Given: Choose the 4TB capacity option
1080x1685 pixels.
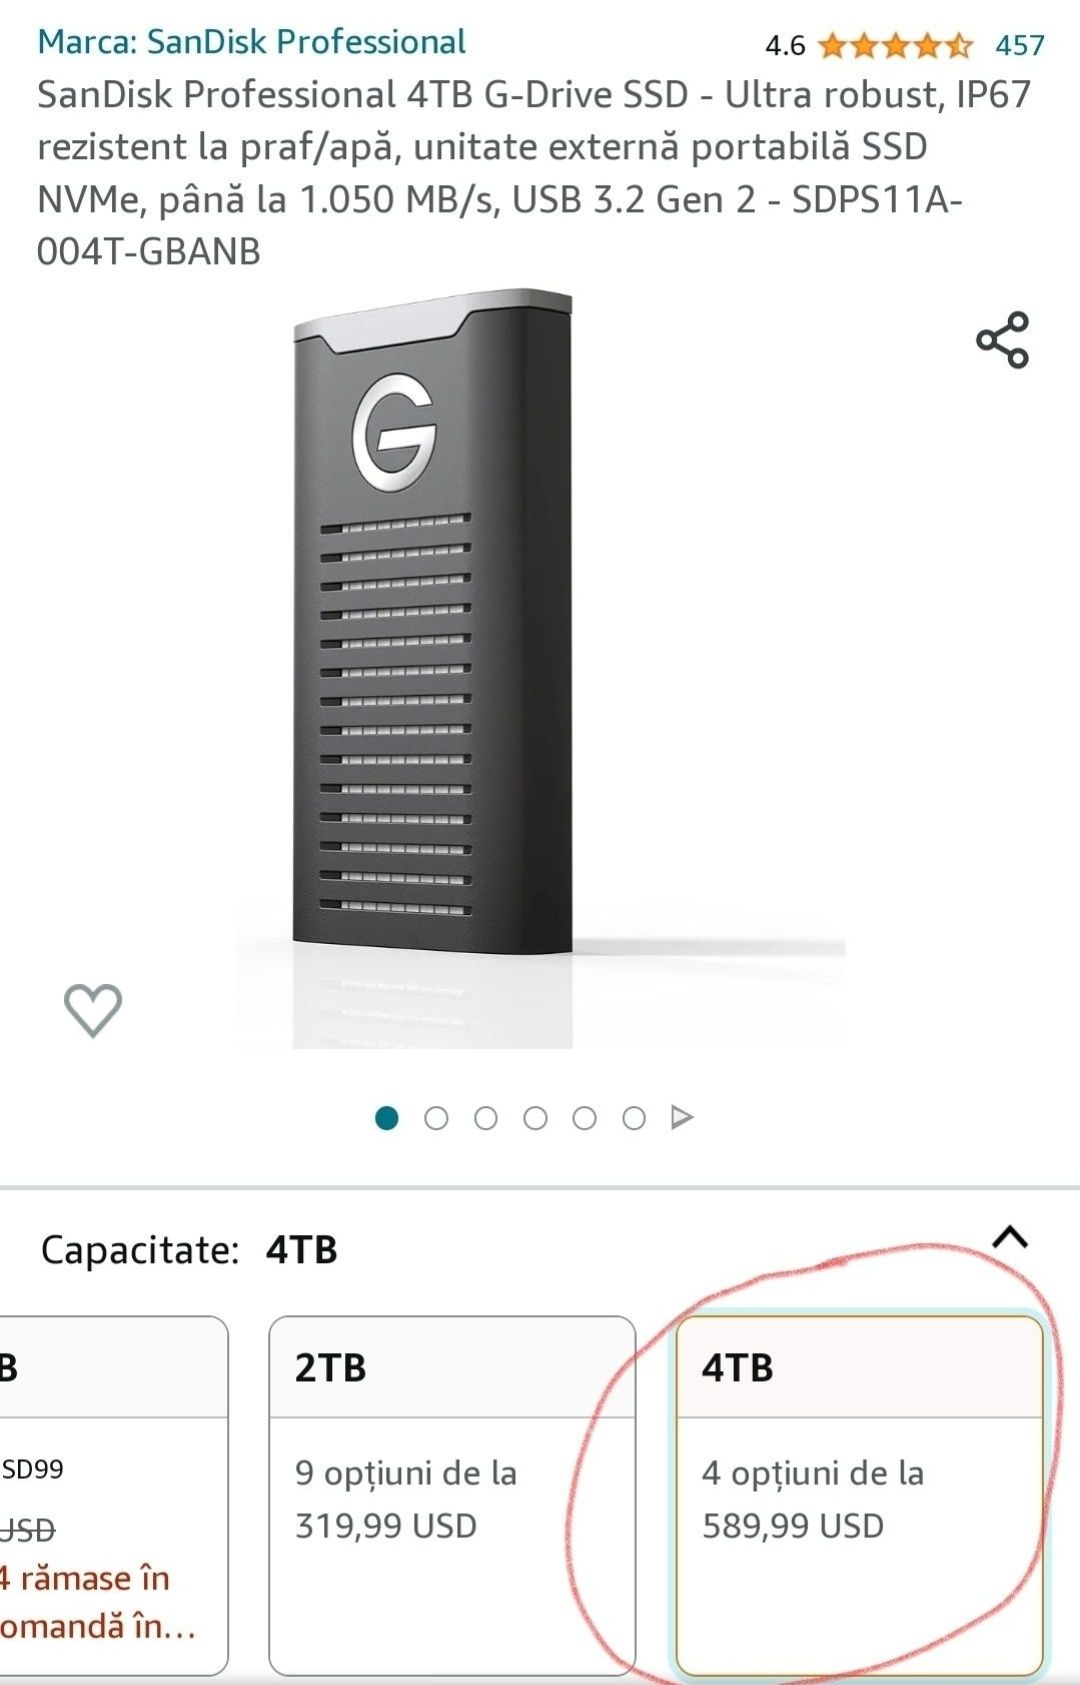Looking at the screenshot, I should click(x=860, y=1495).
